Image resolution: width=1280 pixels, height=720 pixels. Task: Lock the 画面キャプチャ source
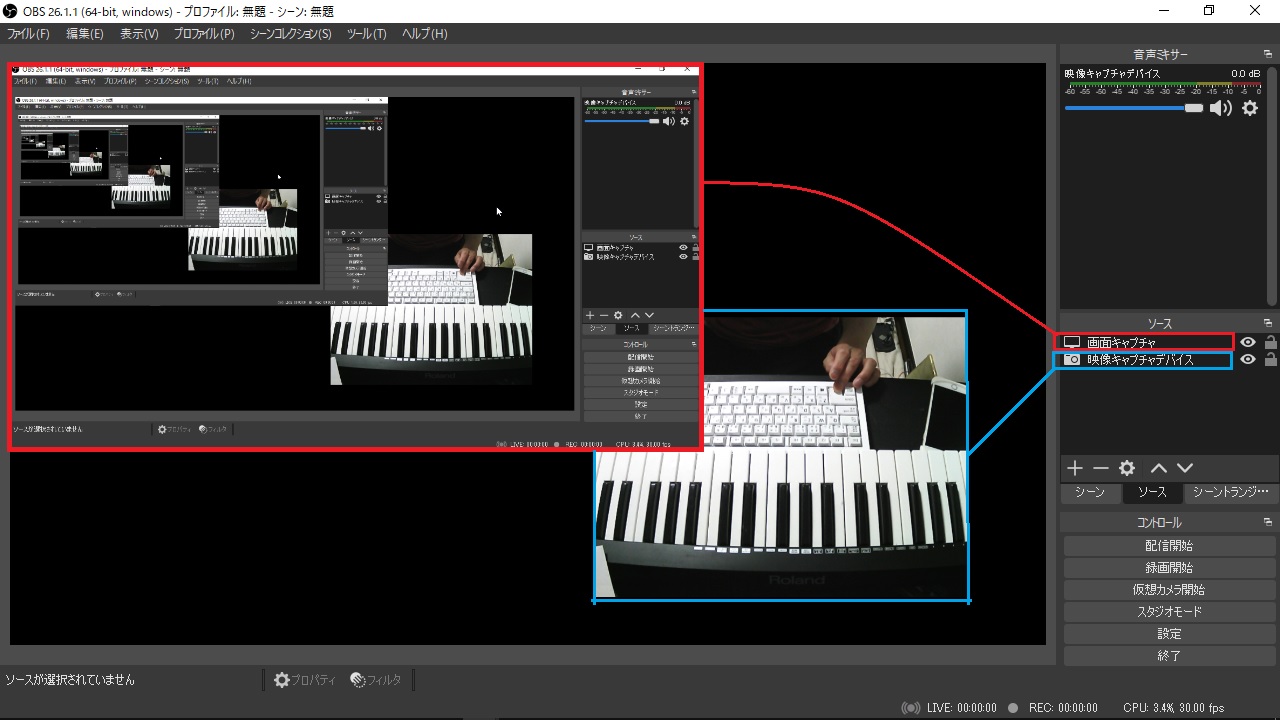(1270, 342)
